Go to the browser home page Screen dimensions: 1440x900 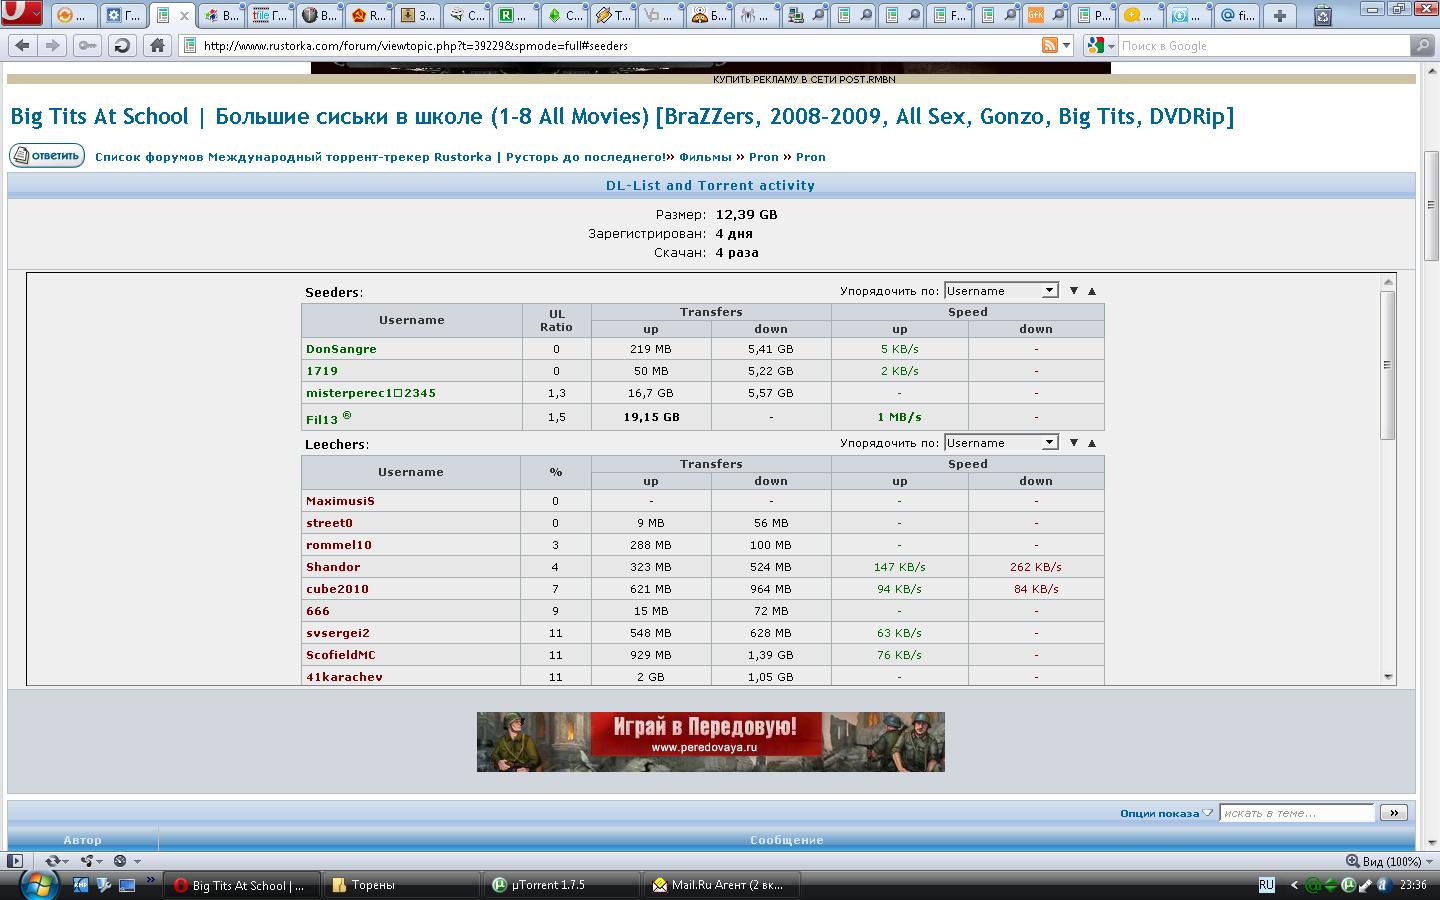pyautogui.click(x=157, y=45)
